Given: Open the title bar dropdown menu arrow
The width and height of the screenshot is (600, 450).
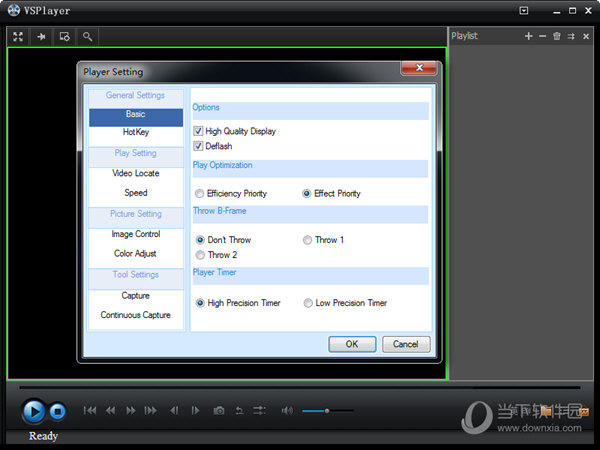Looking at the screenshot, I should point(524,11).
